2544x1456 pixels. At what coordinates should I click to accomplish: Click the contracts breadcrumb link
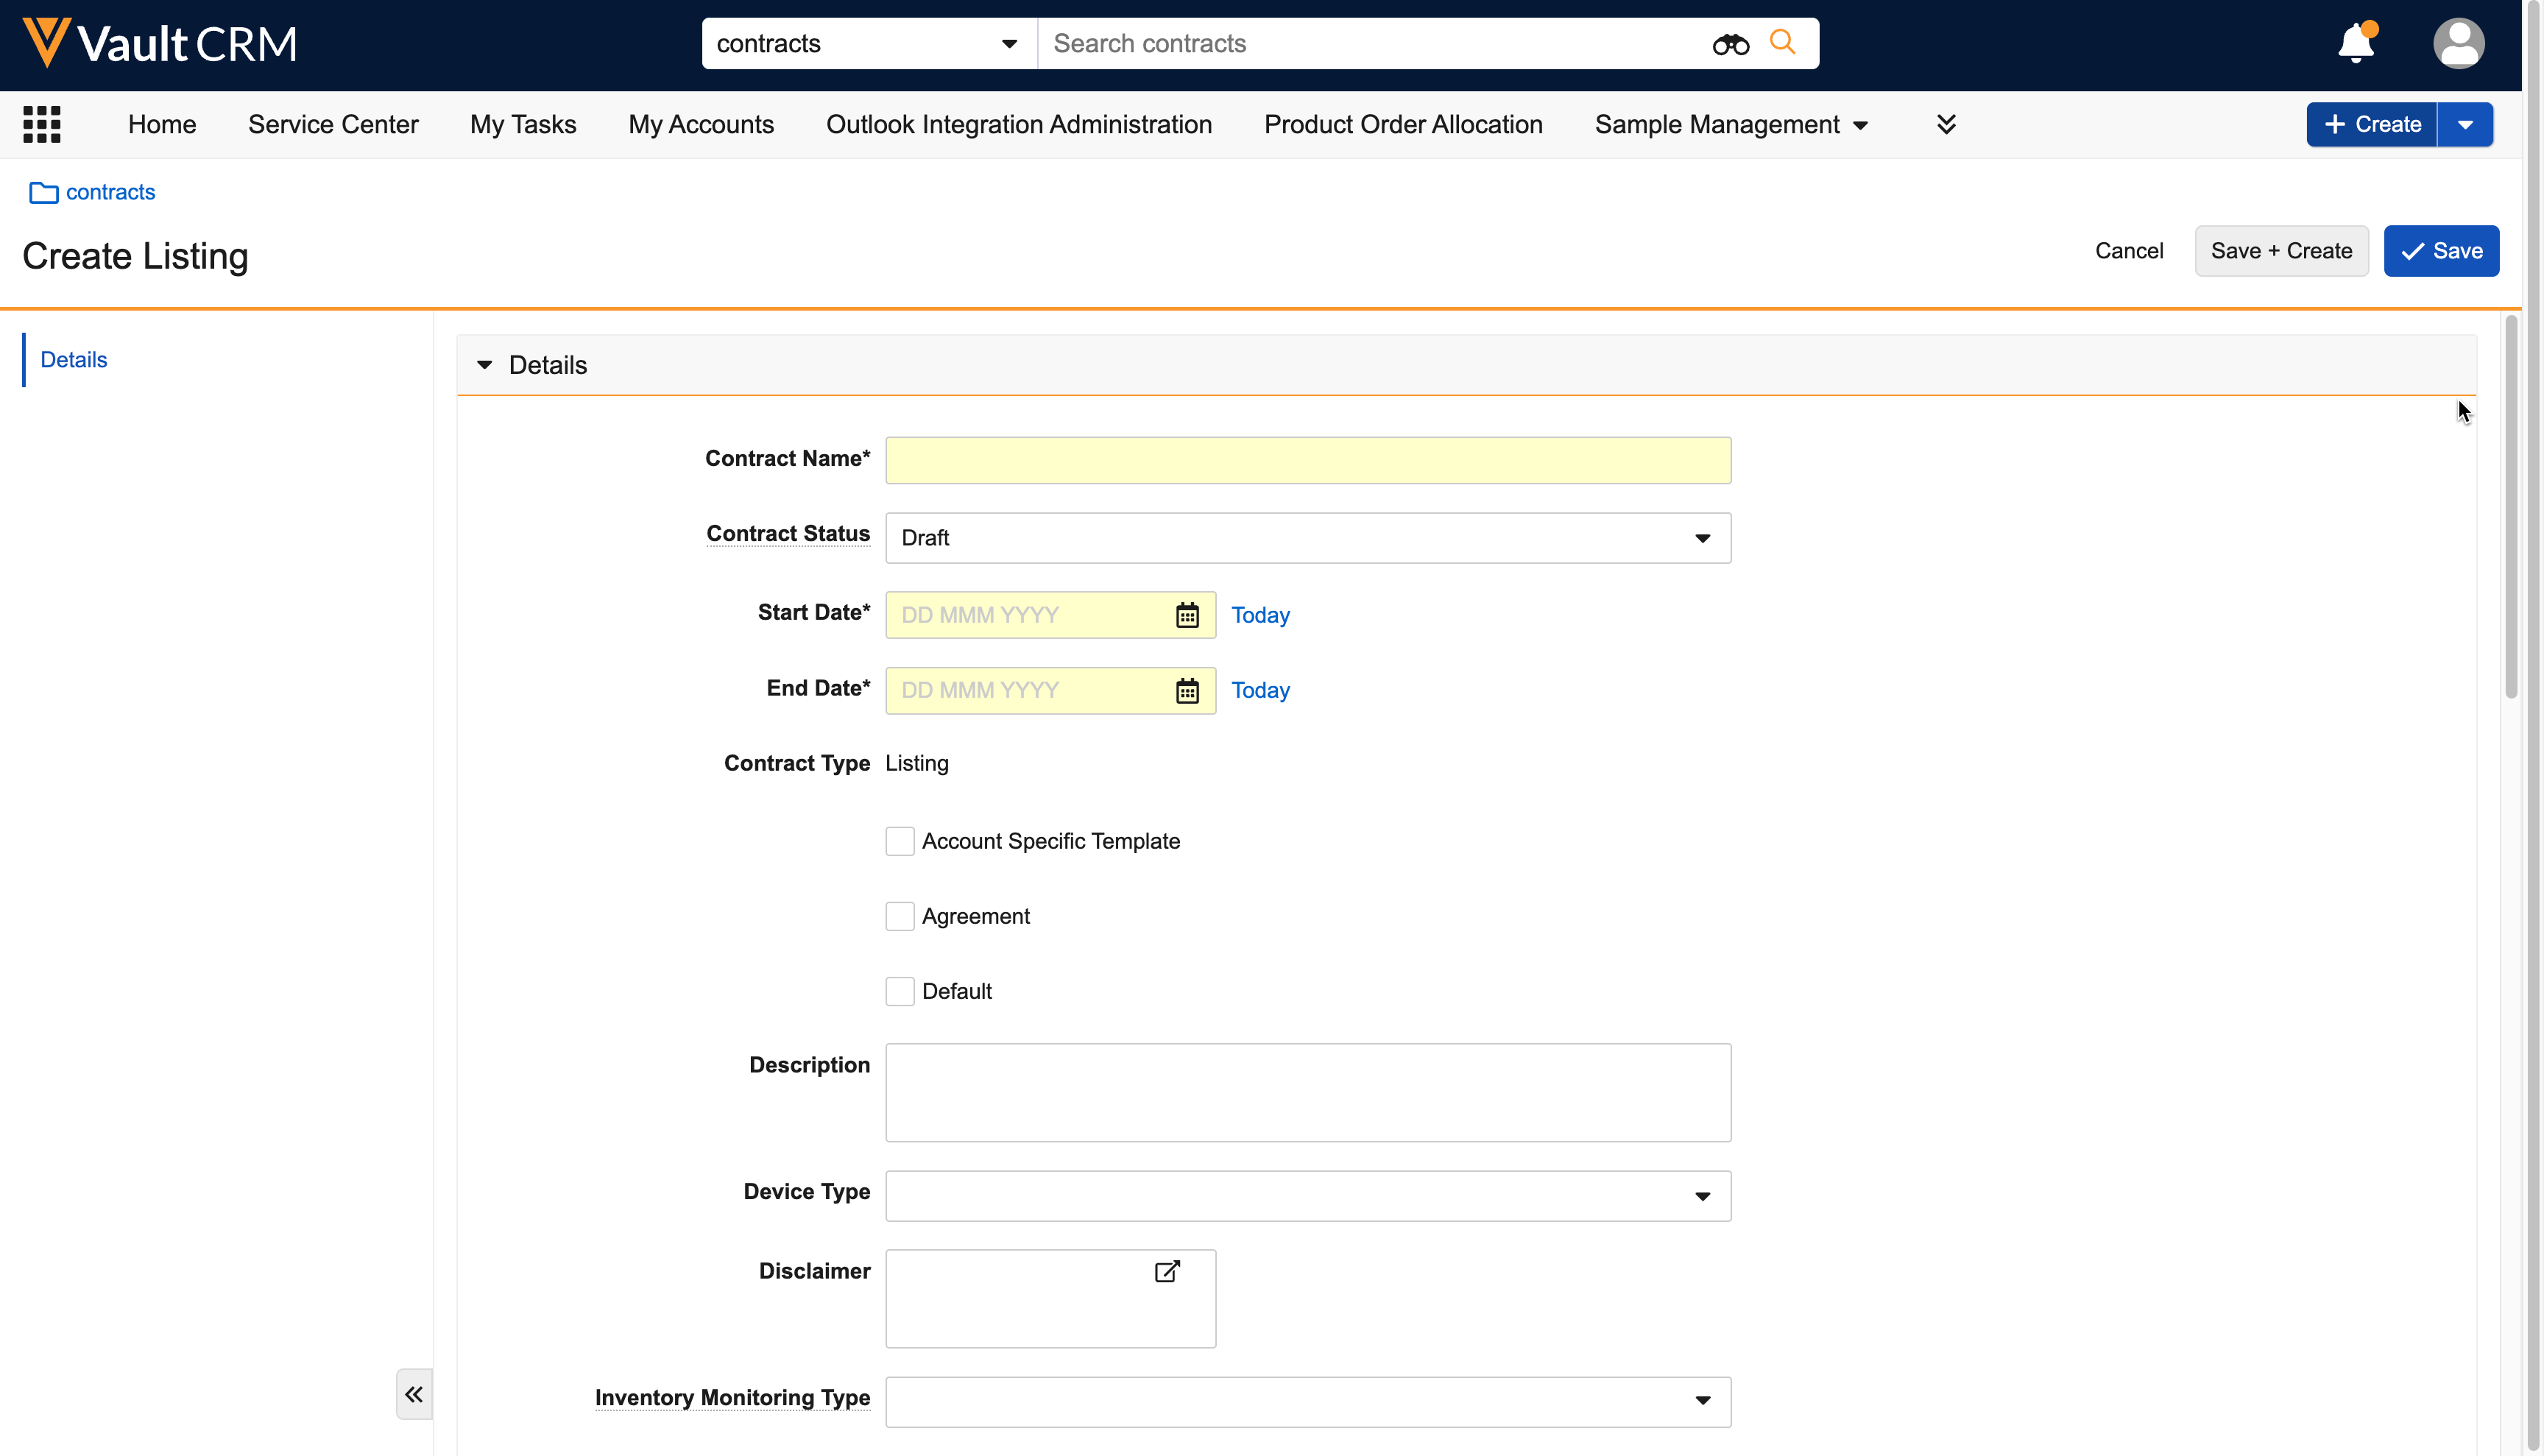(110, 192)
